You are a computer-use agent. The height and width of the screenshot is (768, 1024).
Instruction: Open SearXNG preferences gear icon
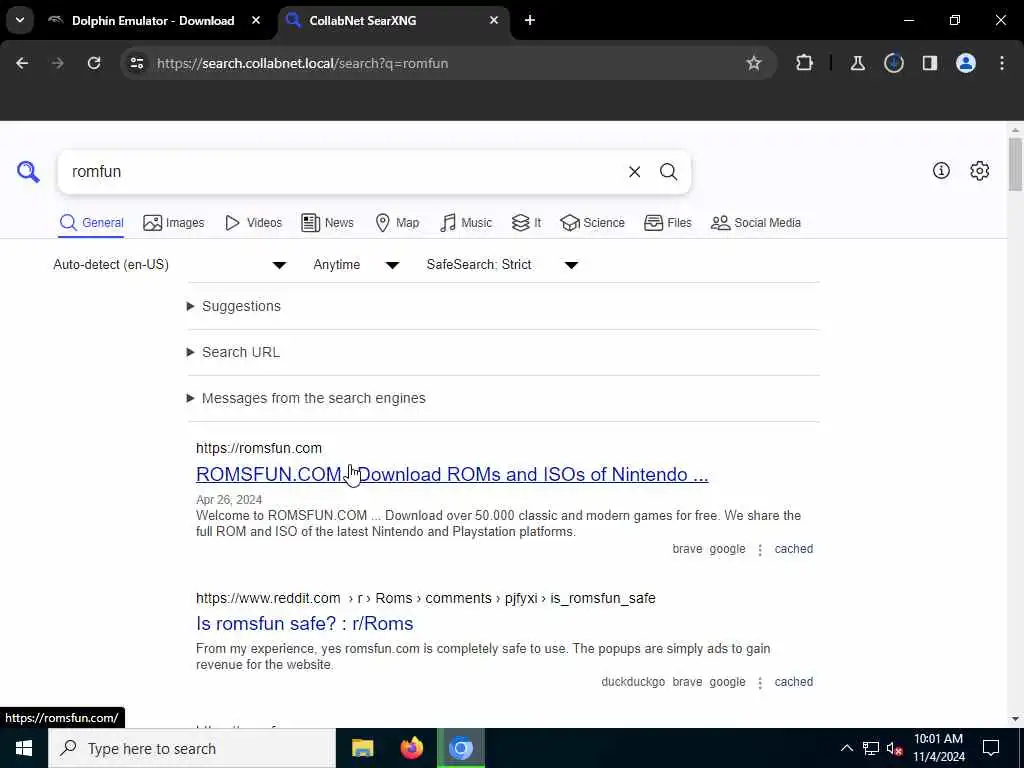click(979, 171)
